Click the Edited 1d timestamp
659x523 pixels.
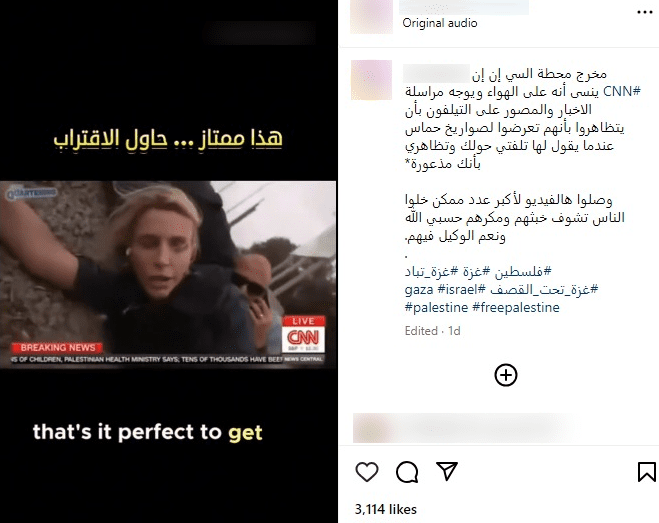point(432,331)
